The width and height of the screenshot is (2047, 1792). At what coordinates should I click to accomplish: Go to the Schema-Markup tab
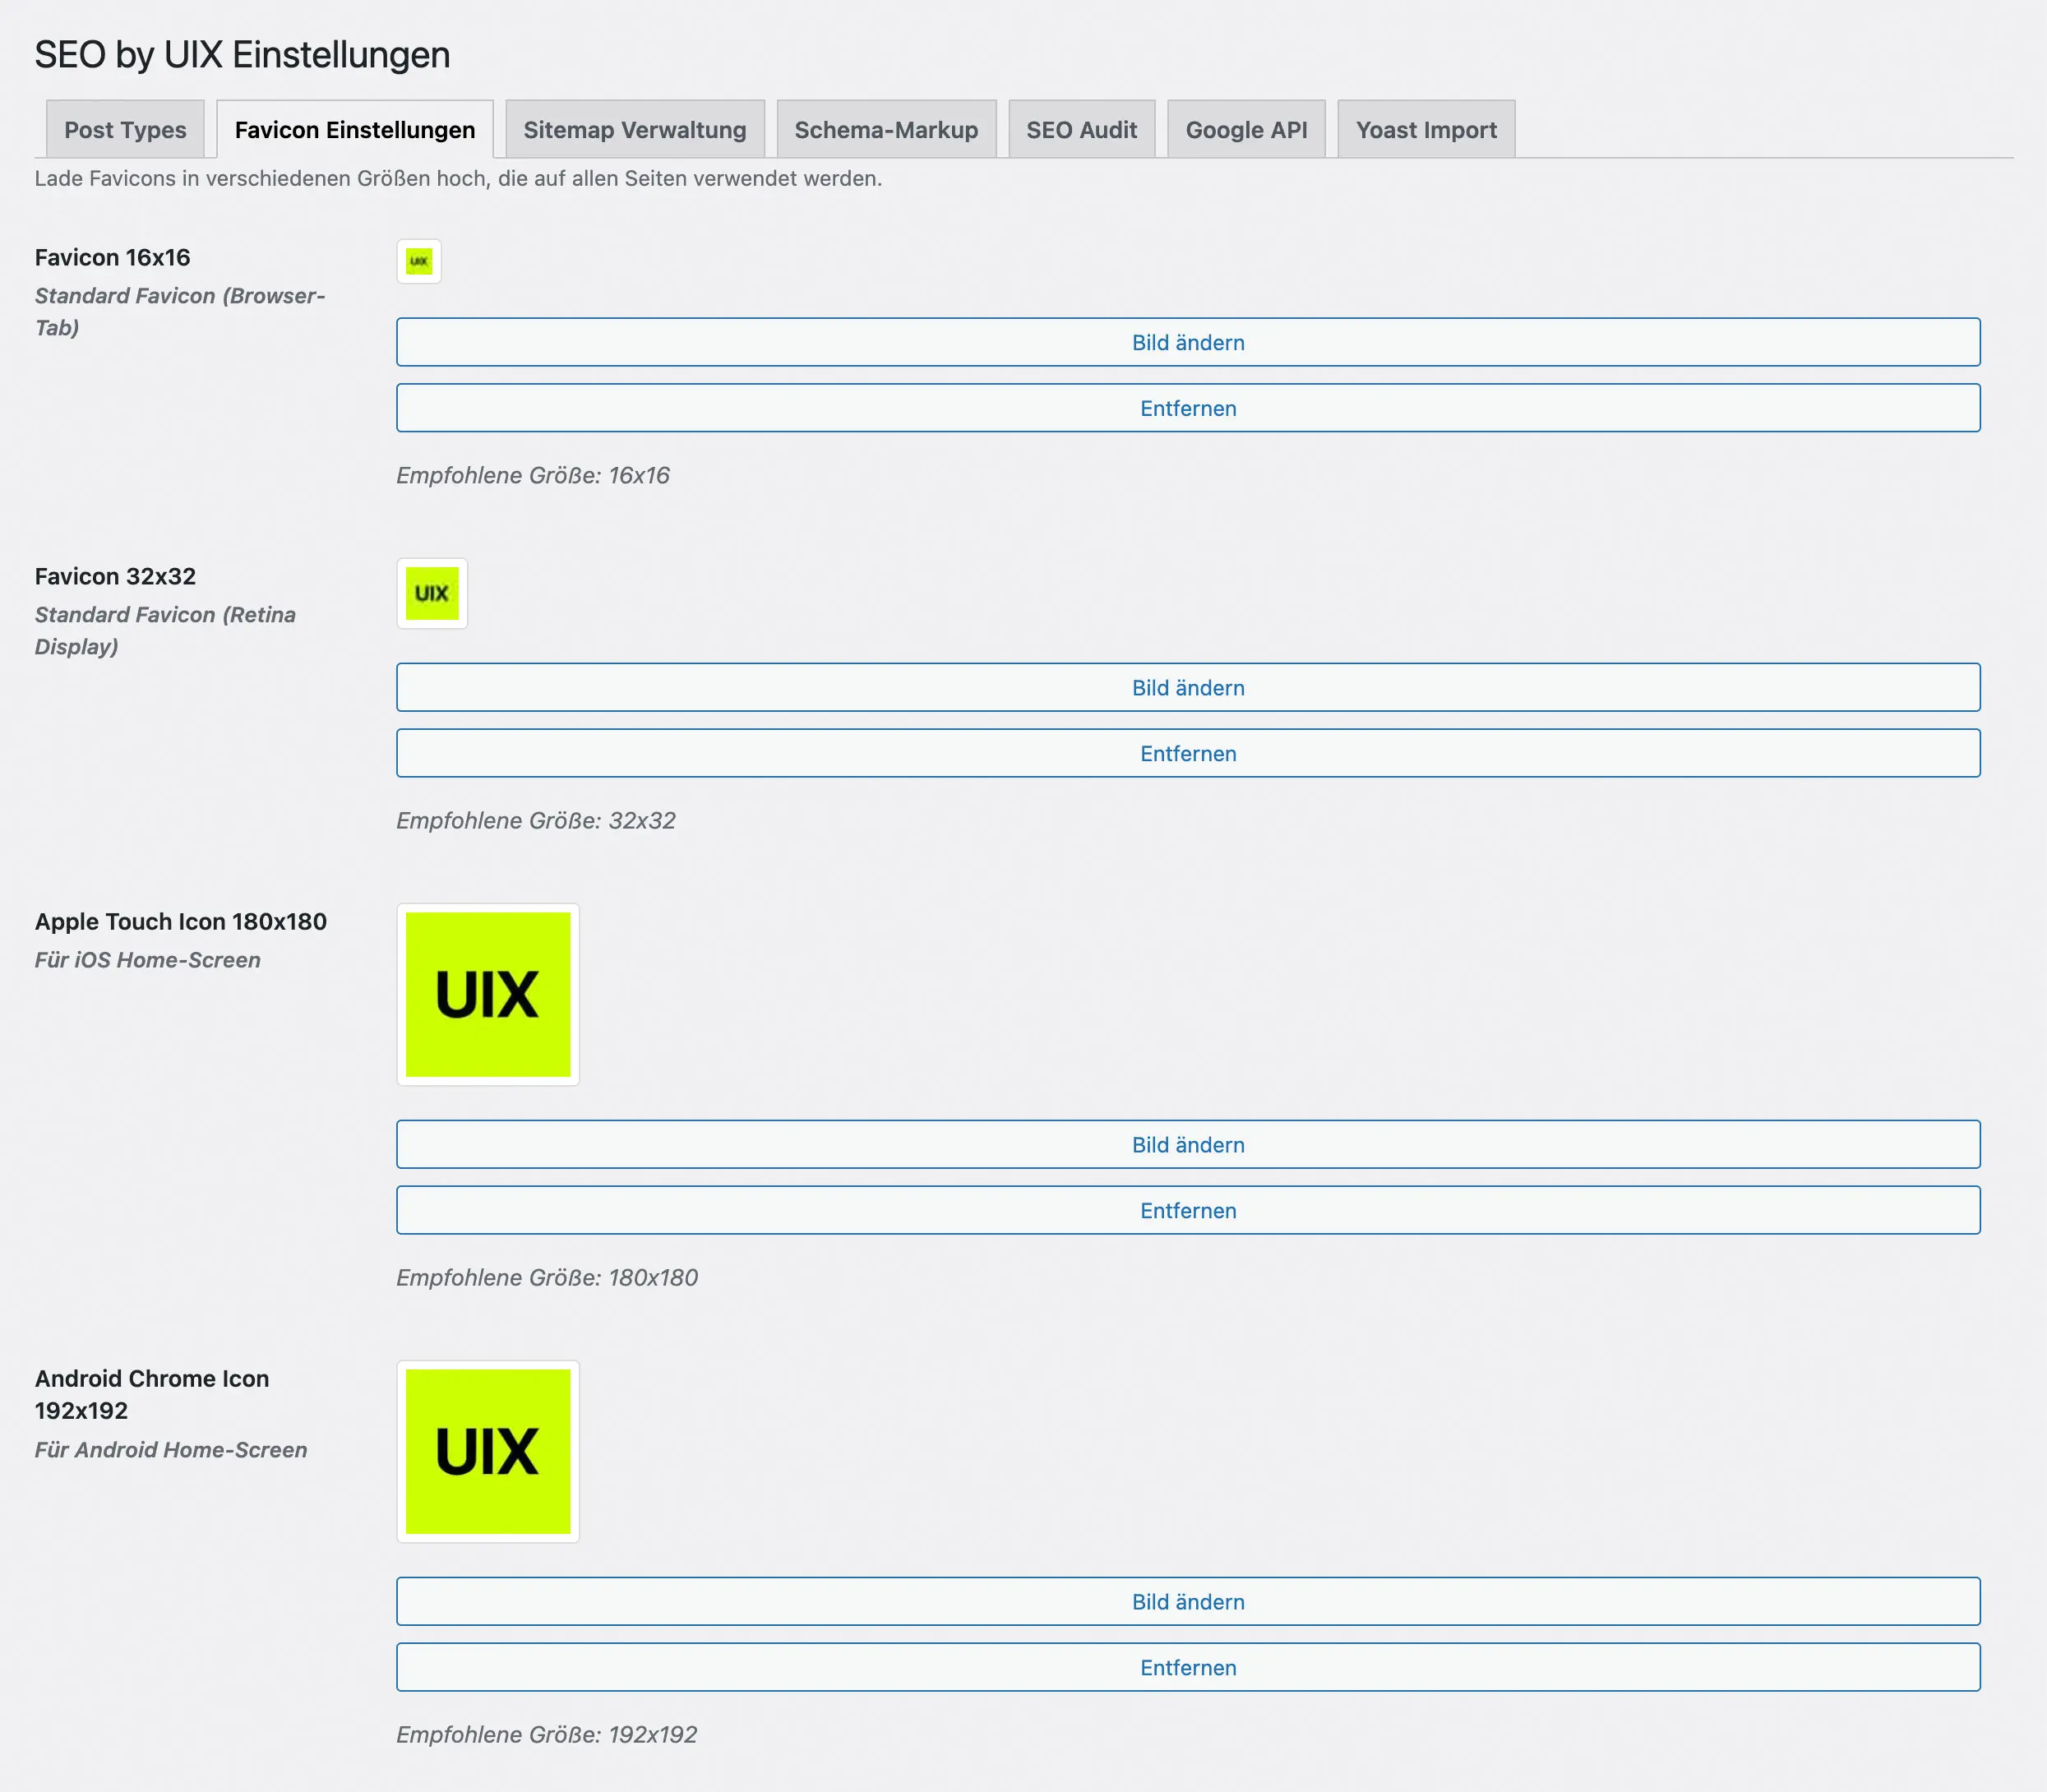click(x=886, y=130)
